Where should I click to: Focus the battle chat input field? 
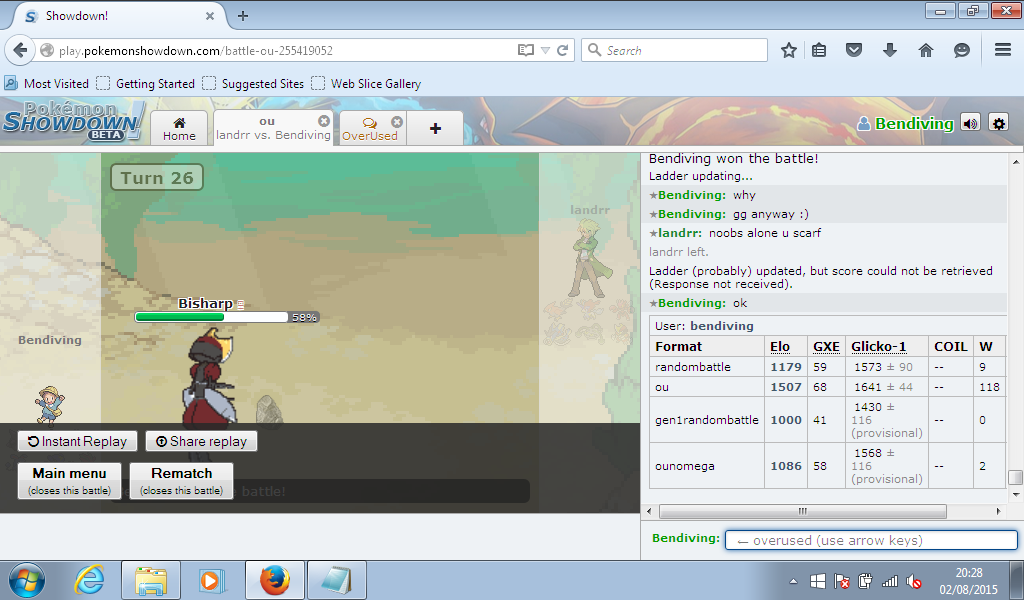pos(871,540)
